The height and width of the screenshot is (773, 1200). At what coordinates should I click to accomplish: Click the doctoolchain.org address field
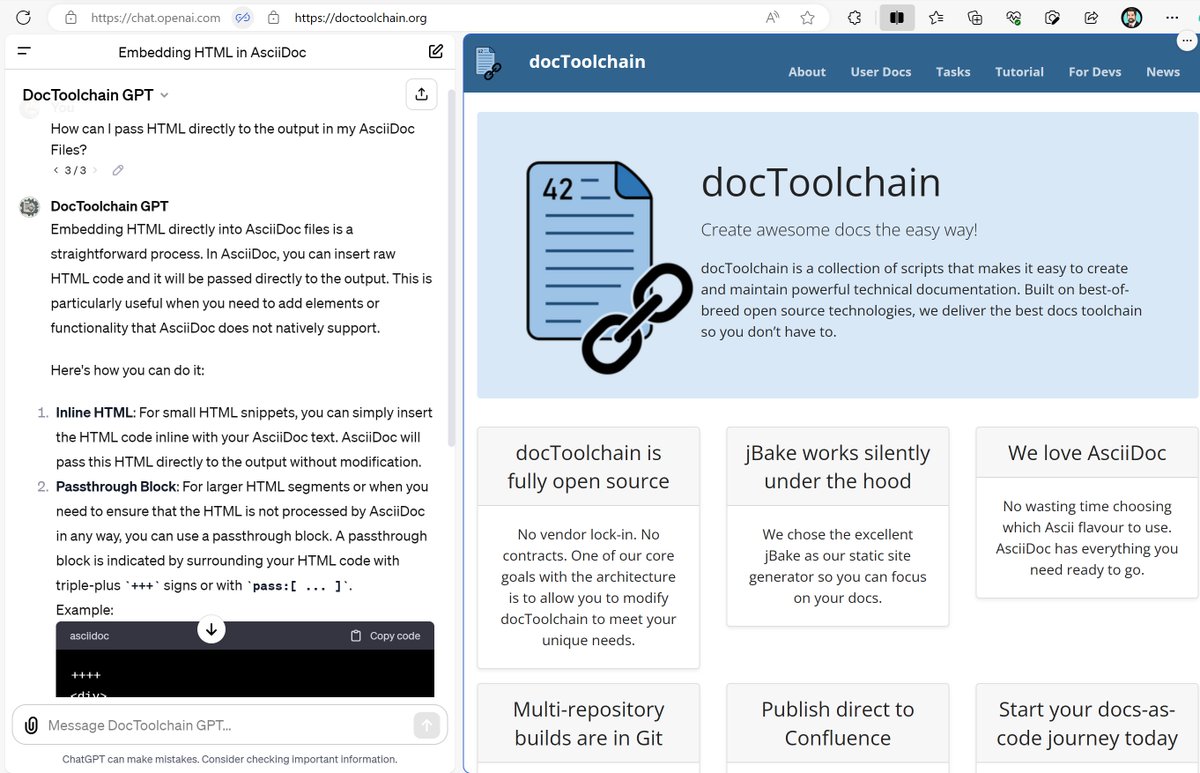361,18
